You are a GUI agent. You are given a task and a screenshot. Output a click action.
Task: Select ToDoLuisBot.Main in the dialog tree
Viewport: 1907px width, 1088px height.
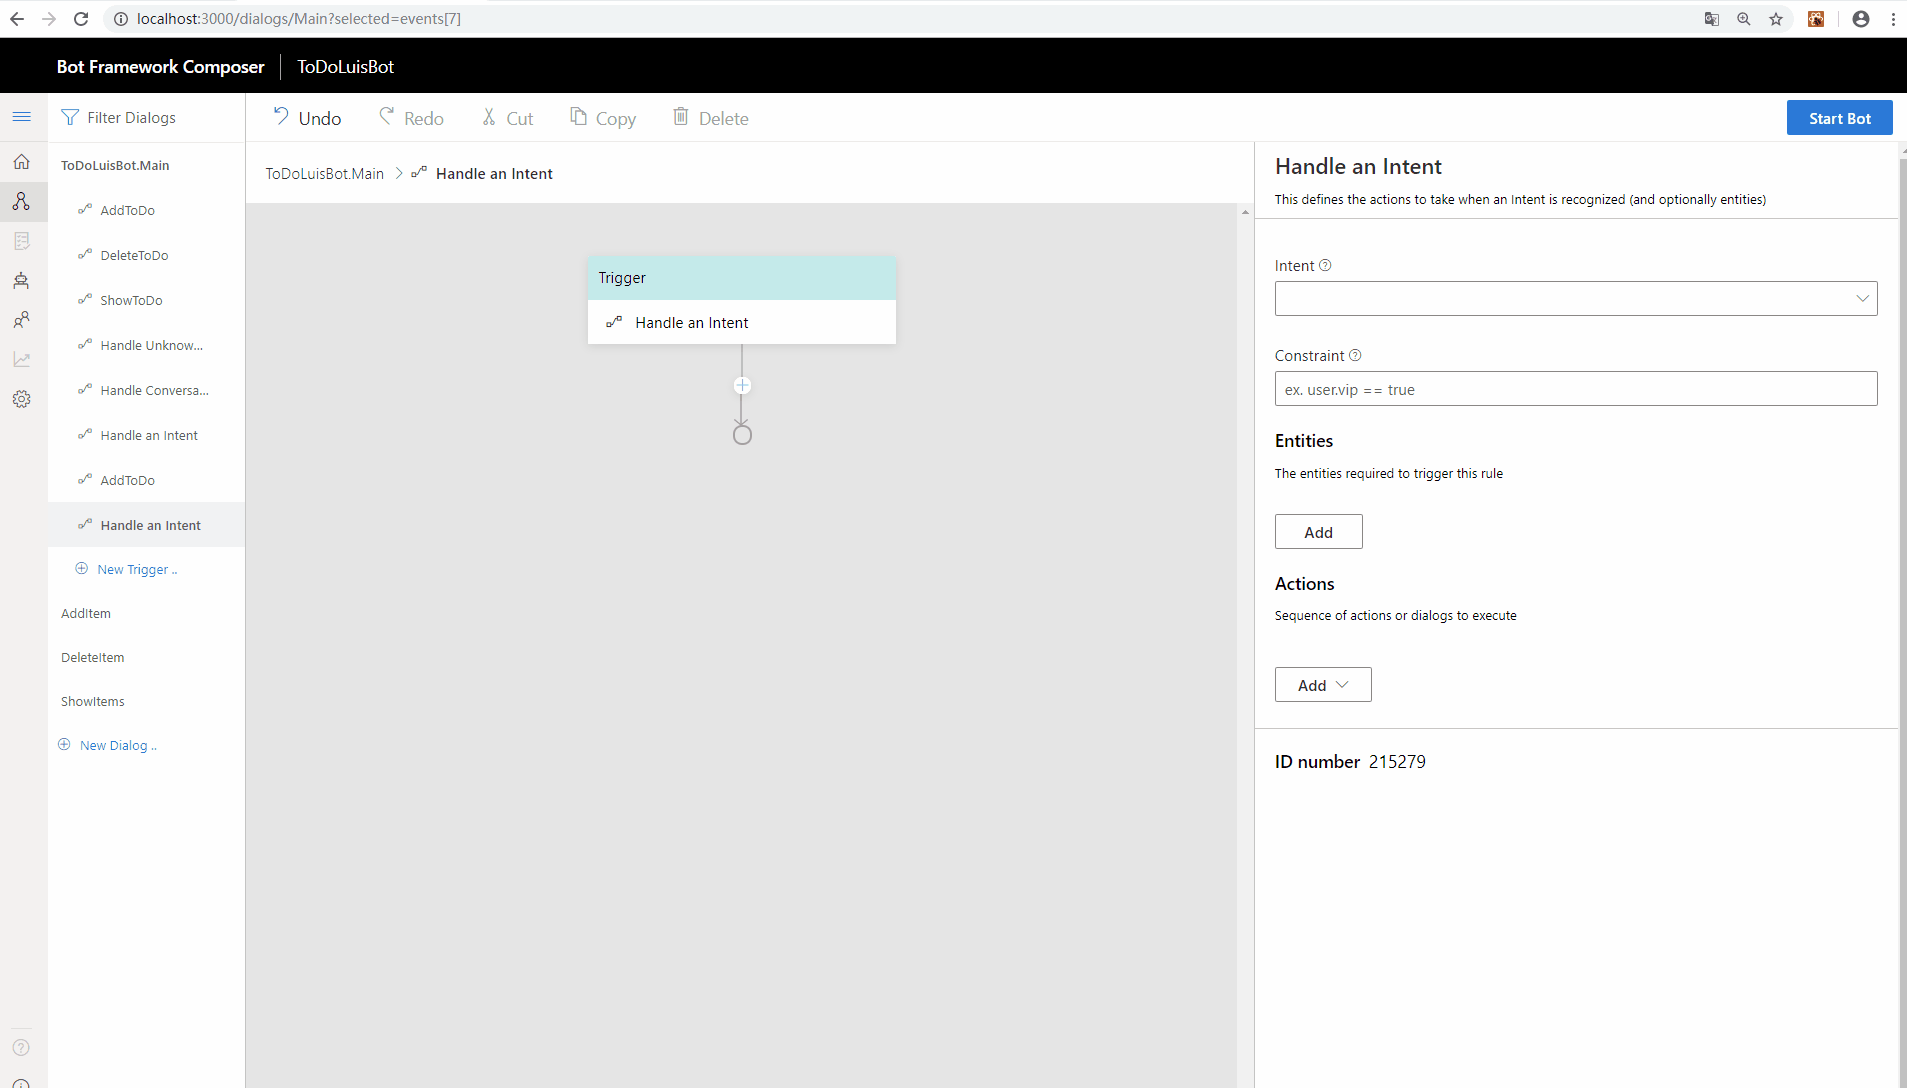coord(115,165)
